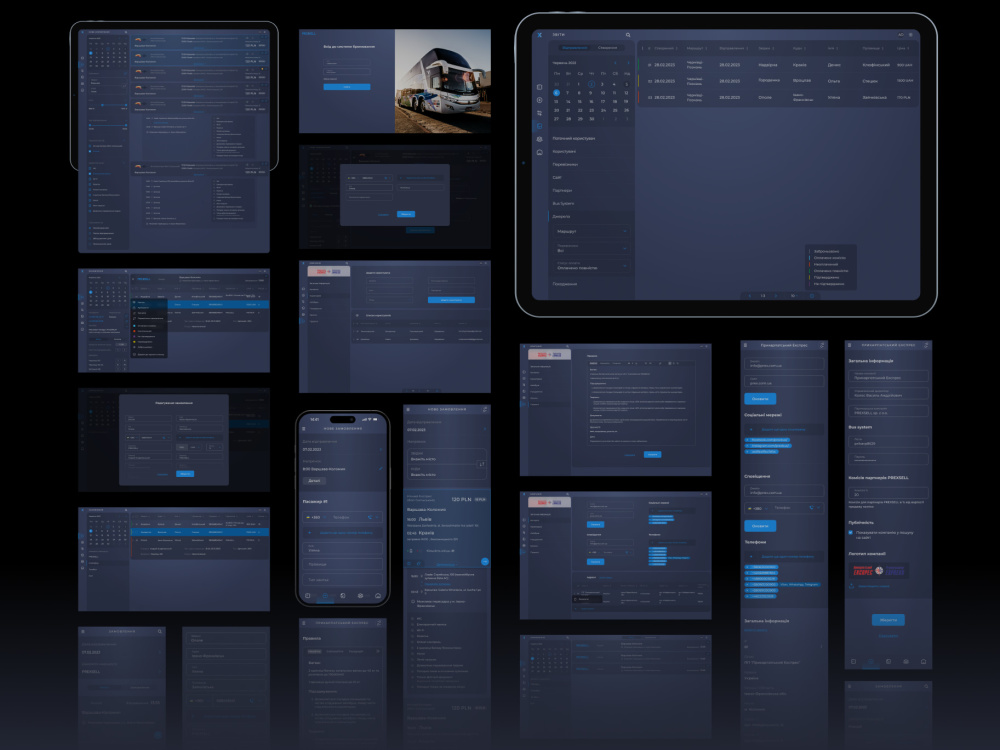
Task: Expand the 'Перевізники Всі' dropdown in the large tablet
Action: tap(592, 248)
